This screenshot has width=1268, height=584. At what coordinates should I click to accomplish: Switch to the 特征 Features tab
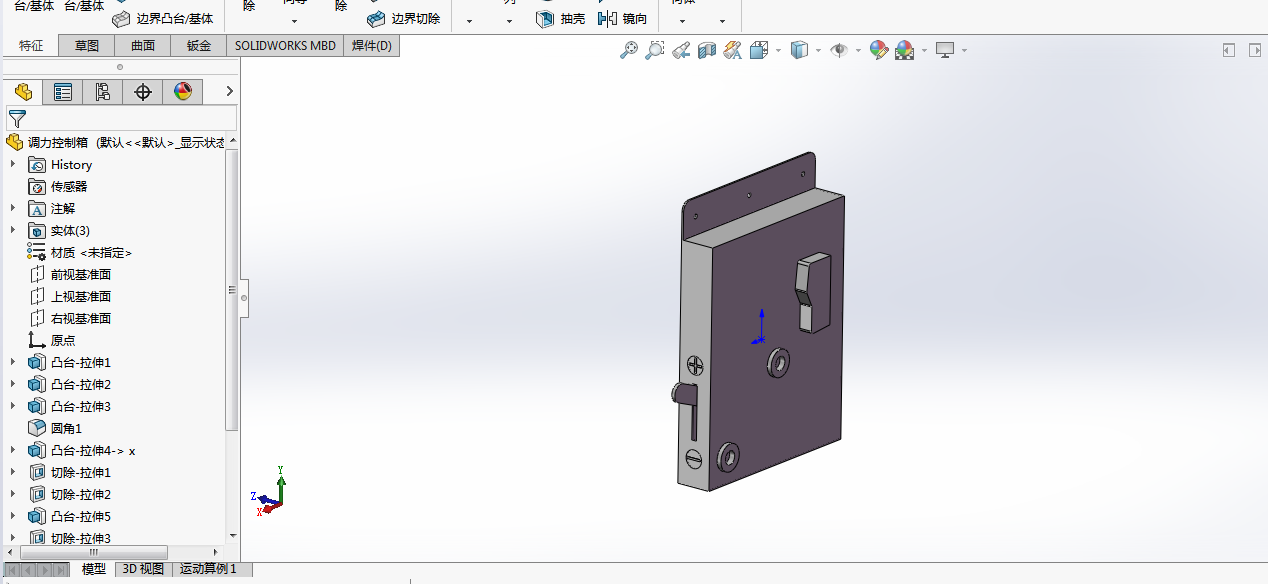tap(31, 45)
